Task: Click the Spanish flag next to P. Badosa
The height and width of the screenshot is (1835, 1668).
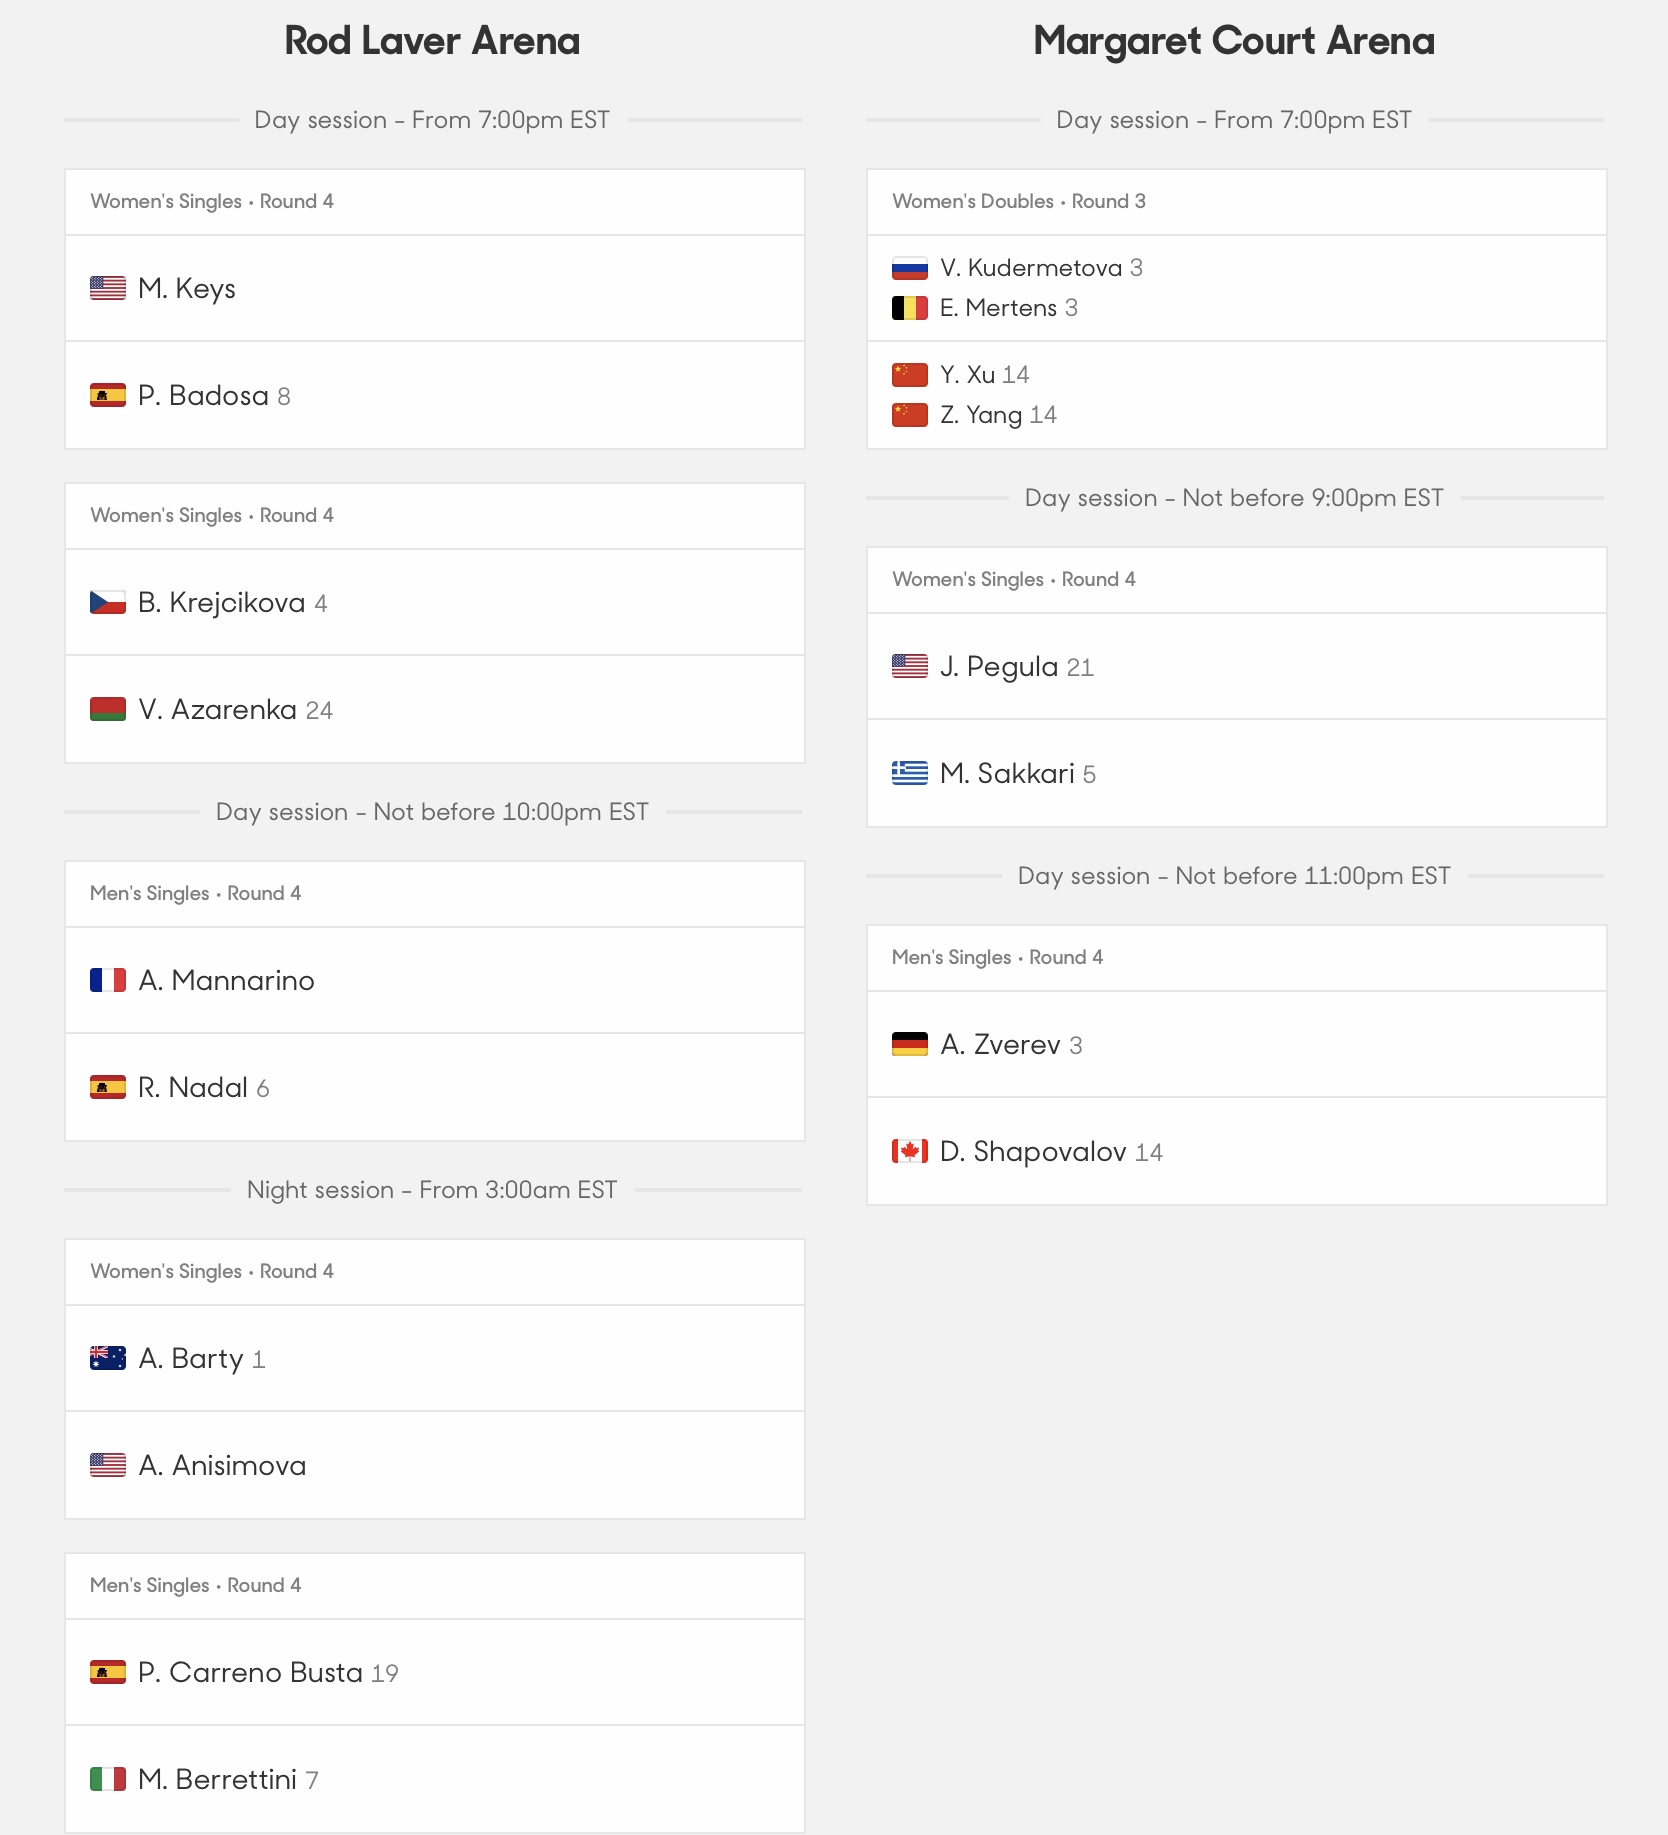Action: pyautogui.click(x=108, y=395)
